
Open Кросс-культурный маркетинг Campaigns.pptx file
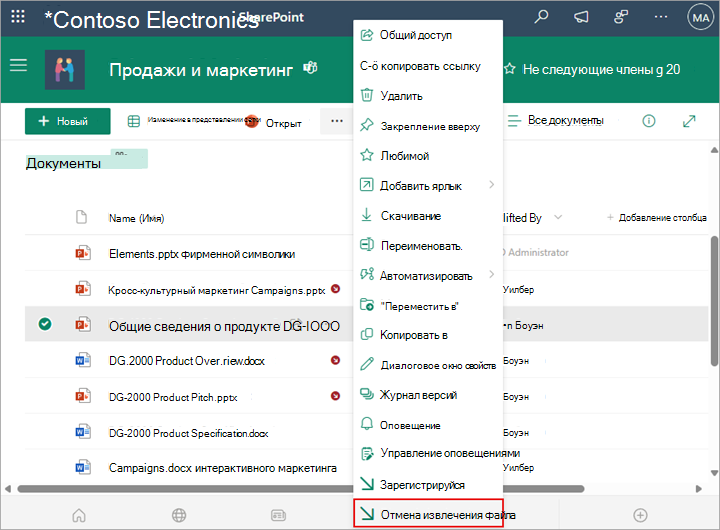(216, 290)
